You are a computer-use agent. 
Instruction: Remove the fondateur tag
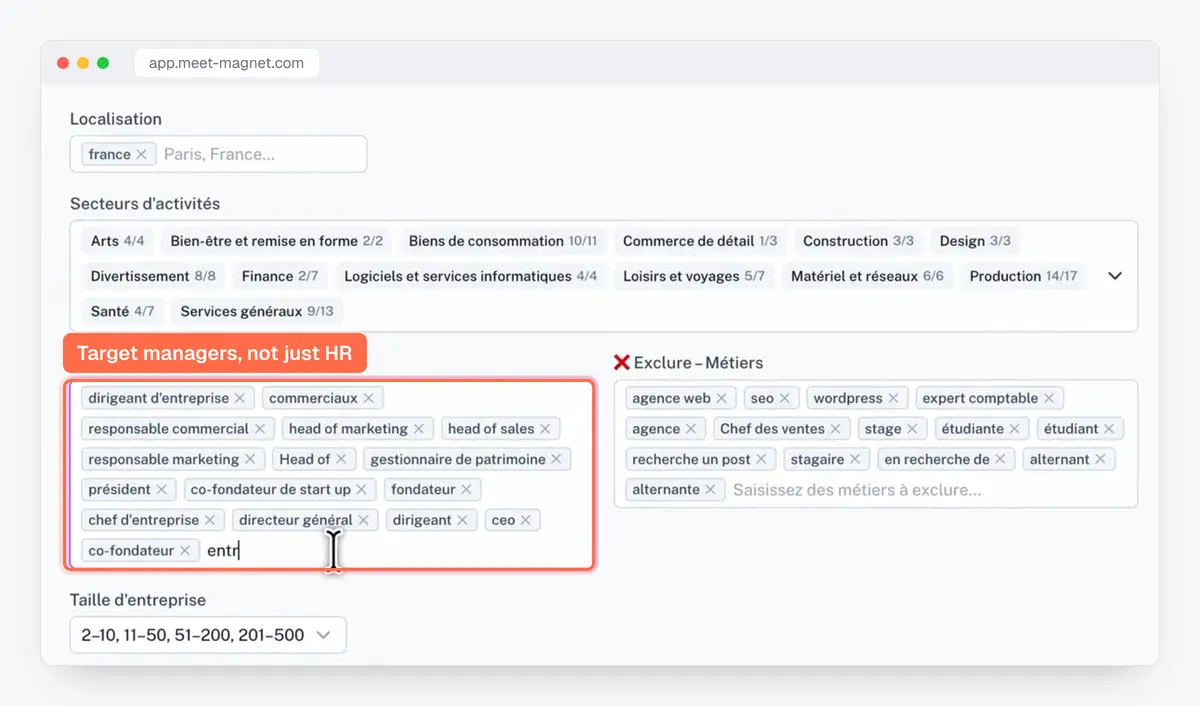pos(466,489)
